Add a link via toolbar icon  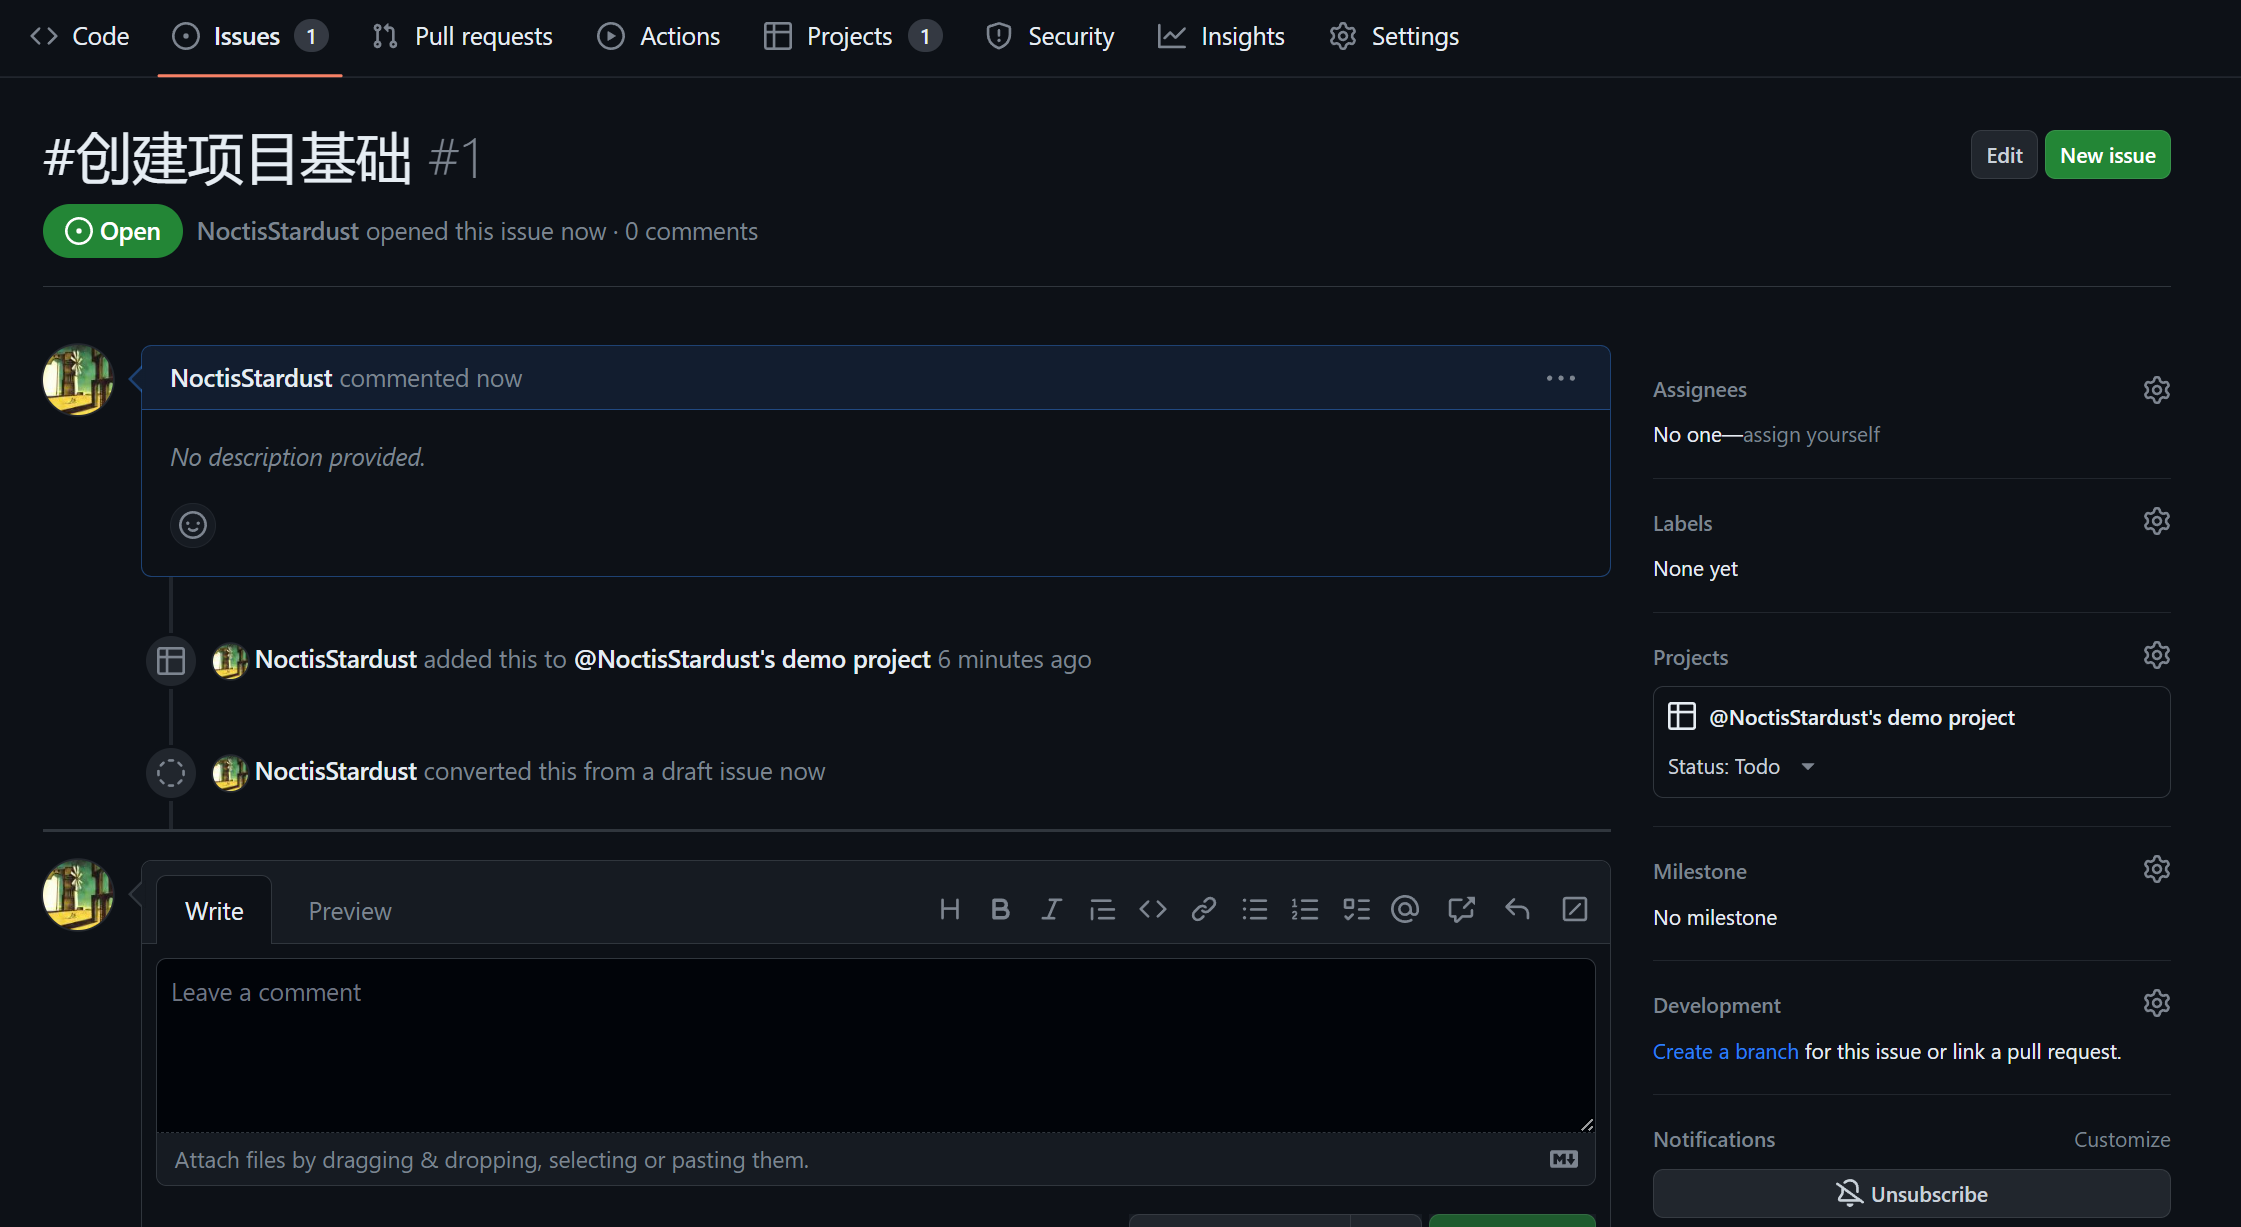coord(1204,909)
